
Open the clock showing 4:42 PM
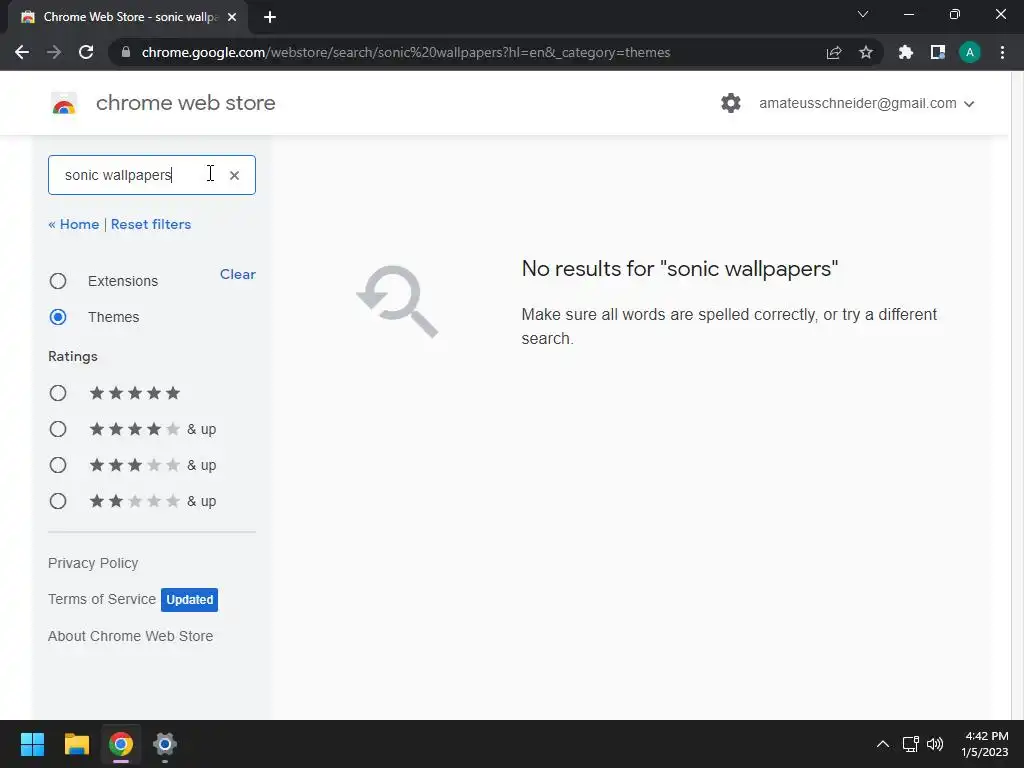click(x=985, y=744)
